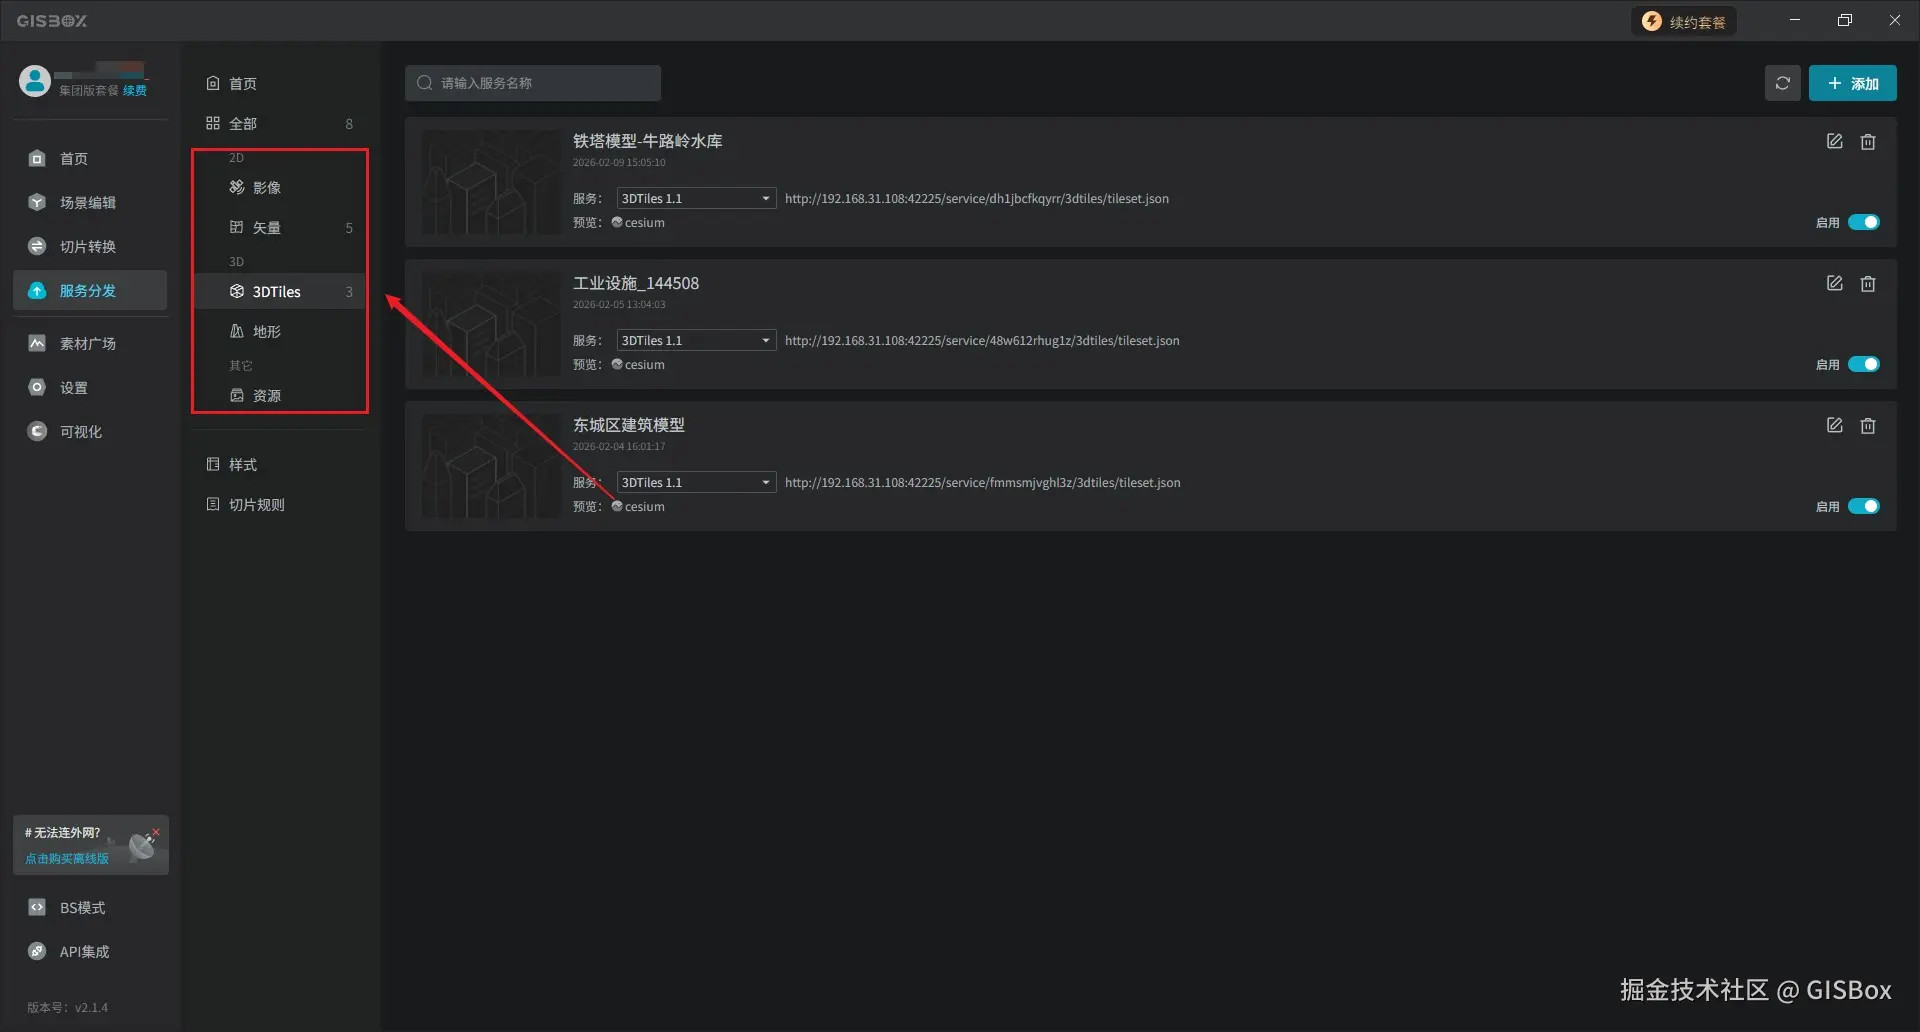Toggle 东城区建筑模型 service off
This screenshot has height=1032, width=1920.
(1864, 506)
